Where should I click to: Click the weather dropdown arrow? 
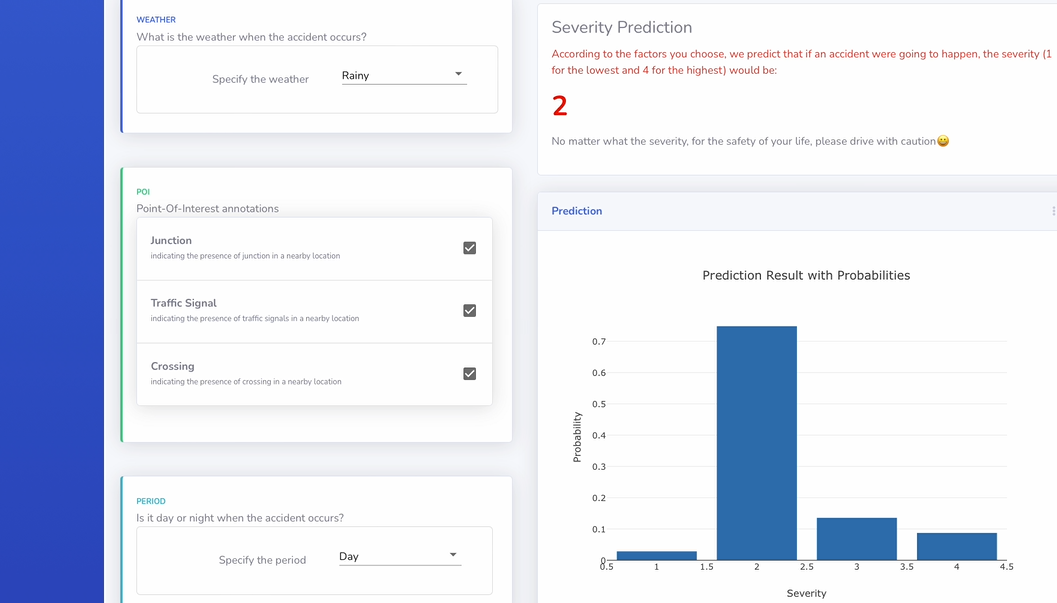coord(459,74)
